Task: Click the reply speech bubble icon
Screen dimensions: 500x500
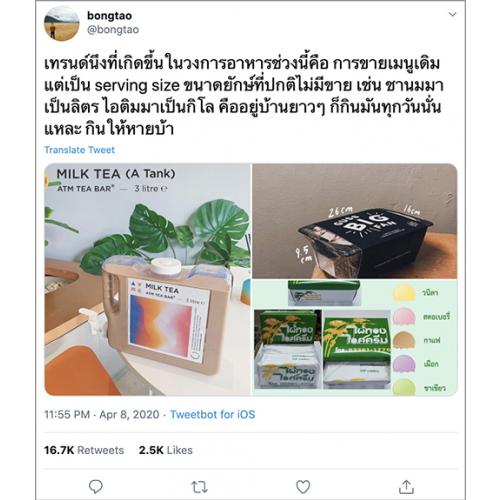Action: tap(96, 487)
